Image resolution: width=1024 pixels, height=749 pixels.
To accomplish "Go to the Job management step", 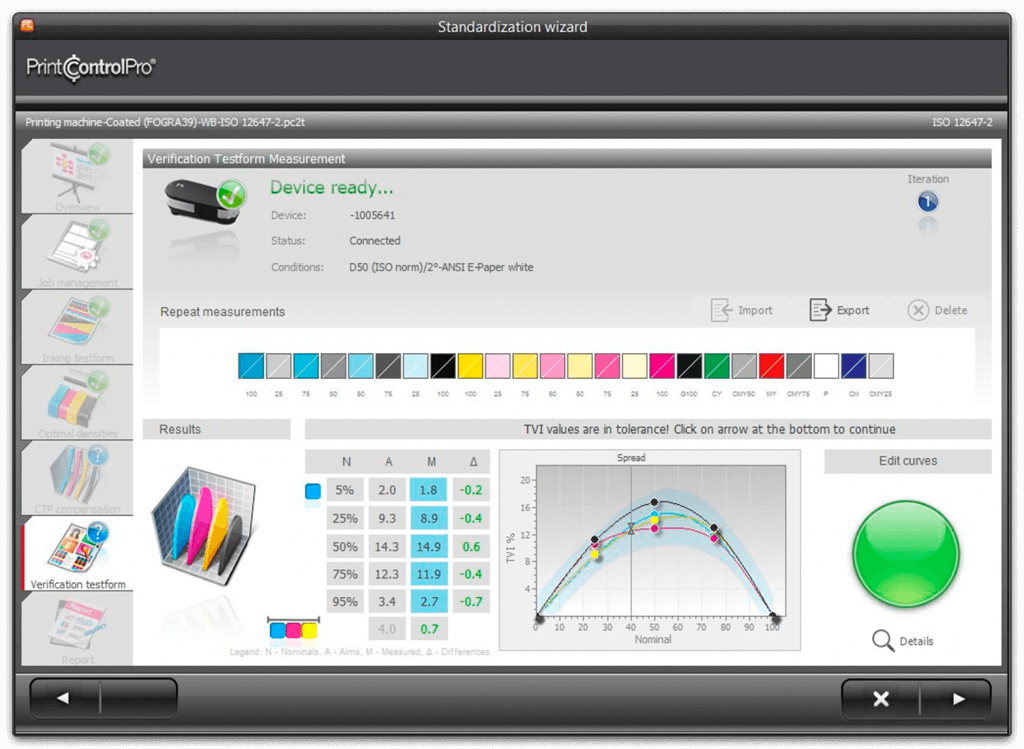I will click(77, 252).
